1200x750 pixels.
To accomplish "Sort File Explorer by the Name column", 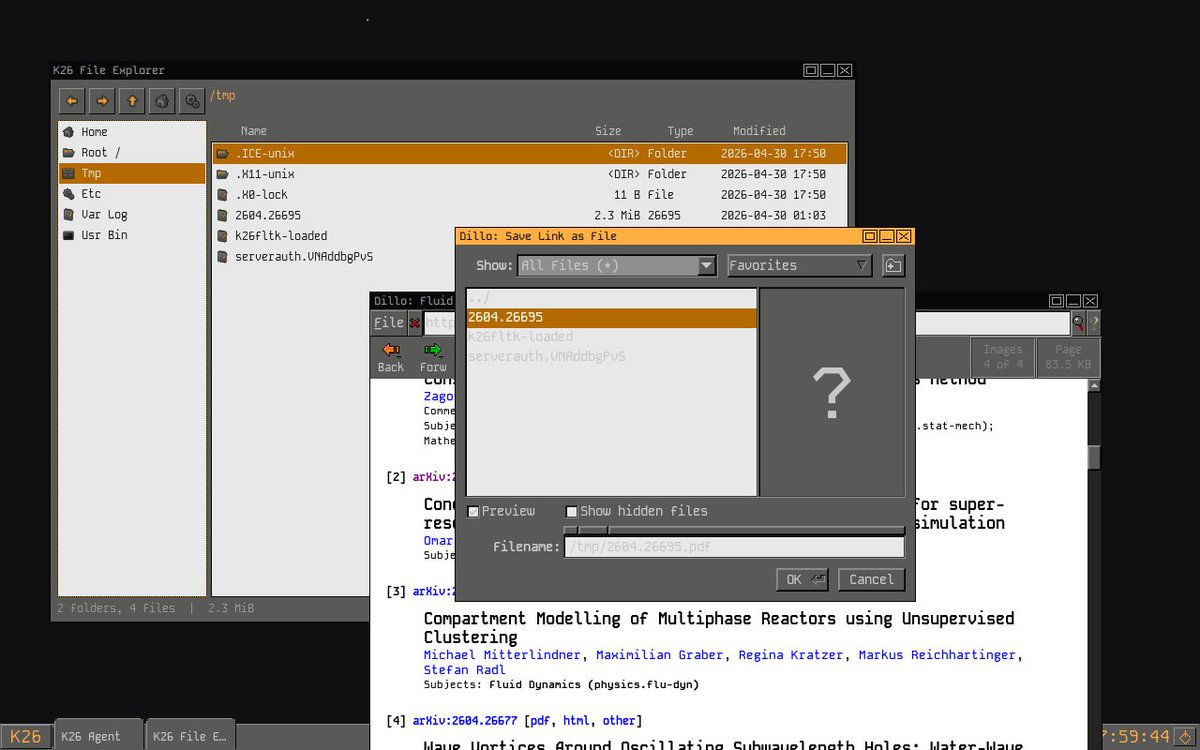I will pos(254,131).
